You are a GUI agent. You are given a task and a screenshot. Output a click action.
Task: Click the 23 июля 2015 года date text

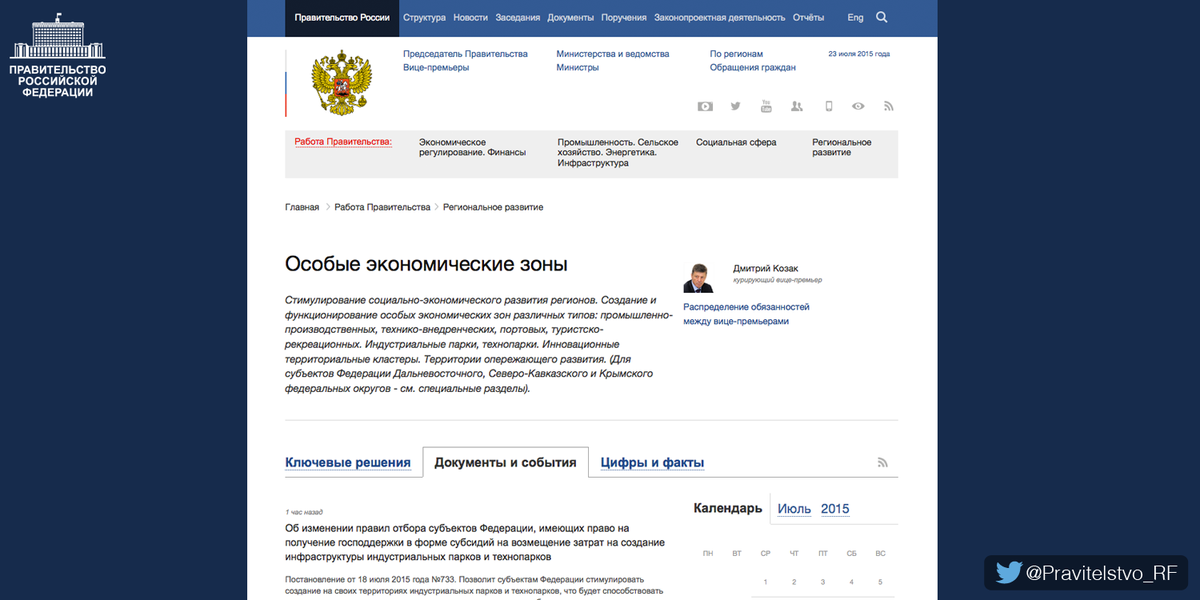(859, 54)
